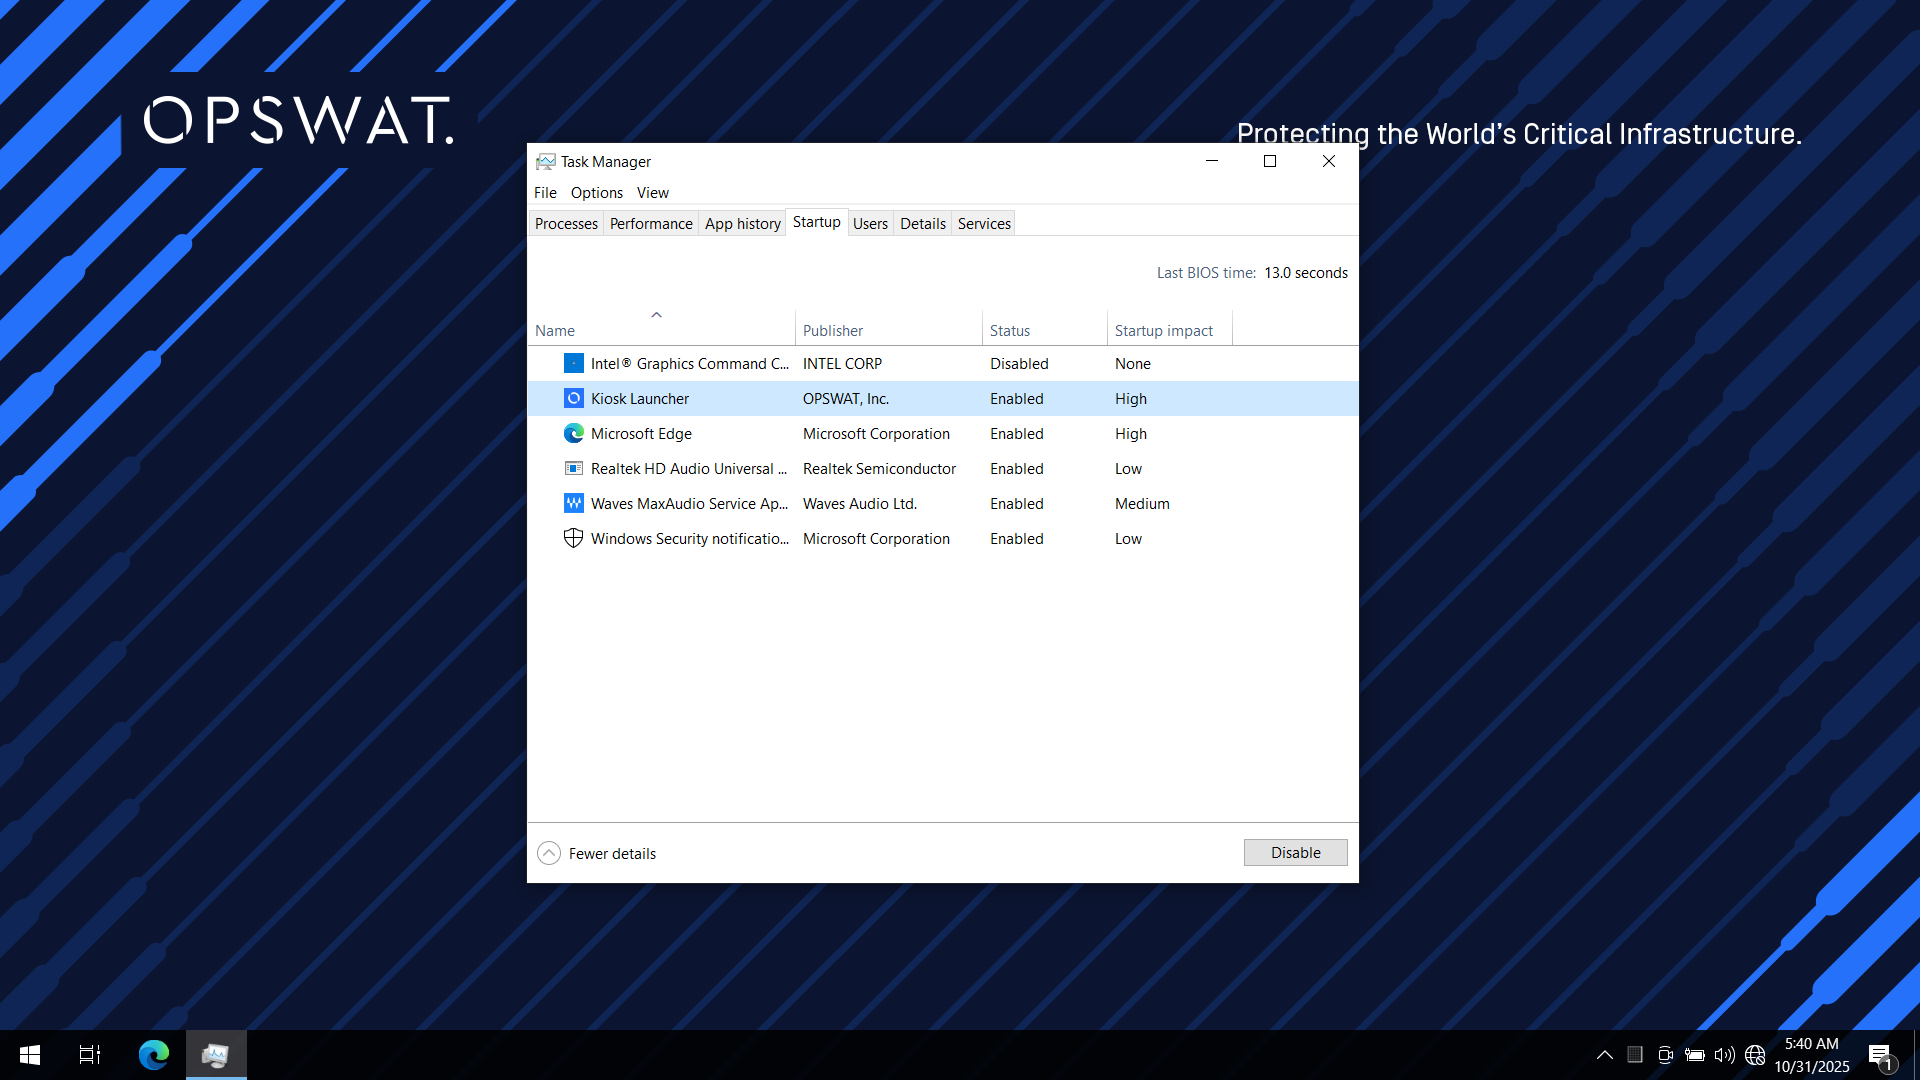Click the None startup impact value

click(x=1133, y=363)
